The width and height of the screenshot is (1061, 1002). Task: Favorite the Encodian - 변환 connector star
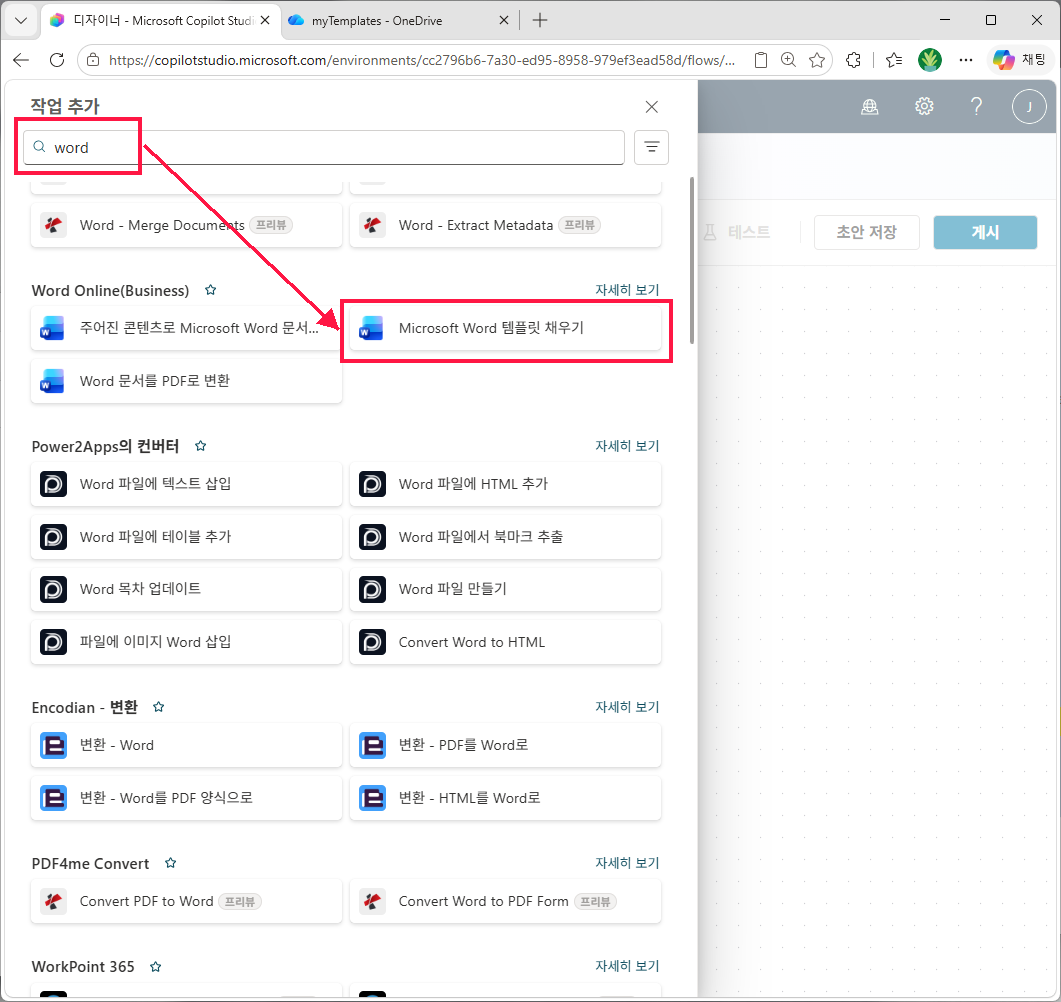click(158, 707)
